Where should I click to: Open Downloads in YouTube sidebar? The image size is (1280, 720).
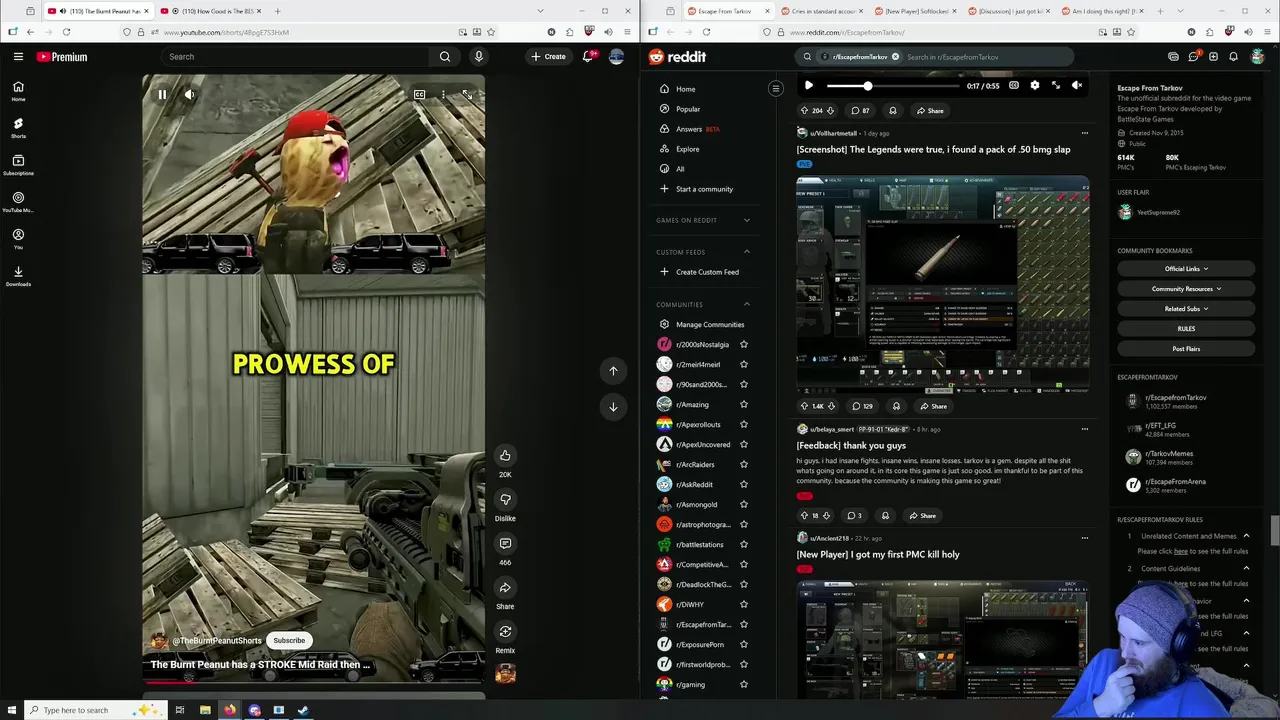(18, 275)
